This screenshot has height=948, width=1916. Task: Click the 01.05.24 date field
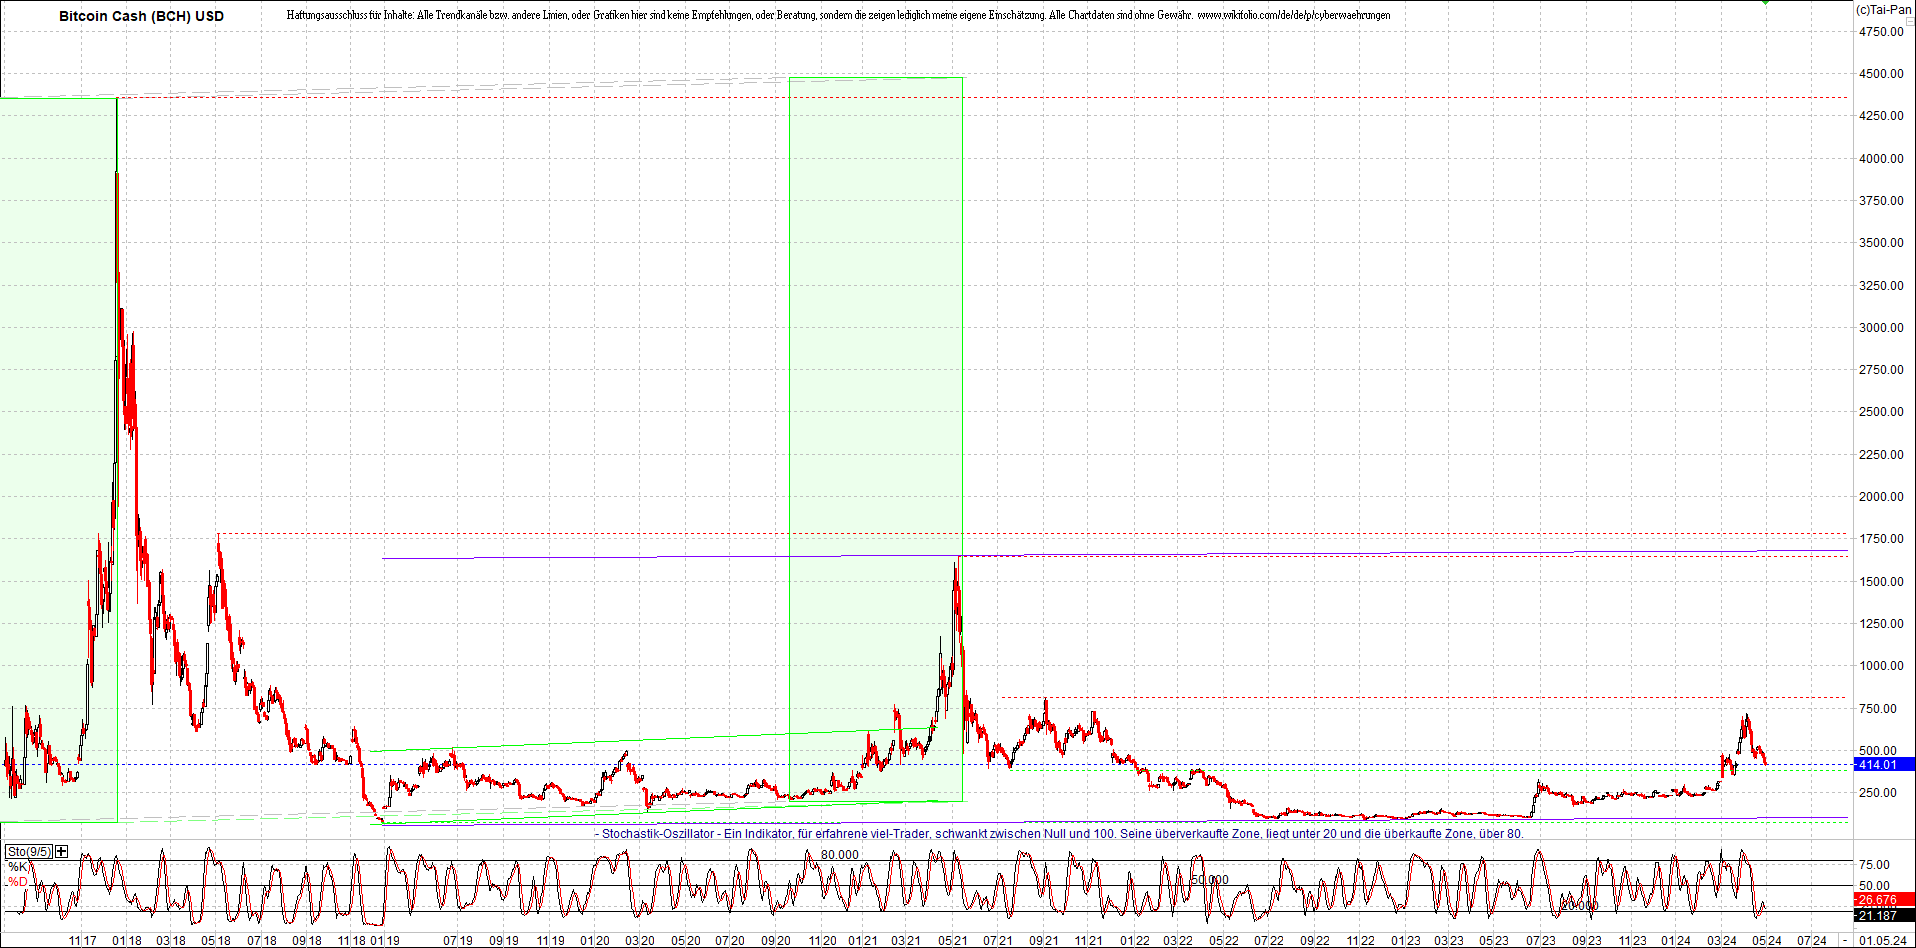point(1882,940)
